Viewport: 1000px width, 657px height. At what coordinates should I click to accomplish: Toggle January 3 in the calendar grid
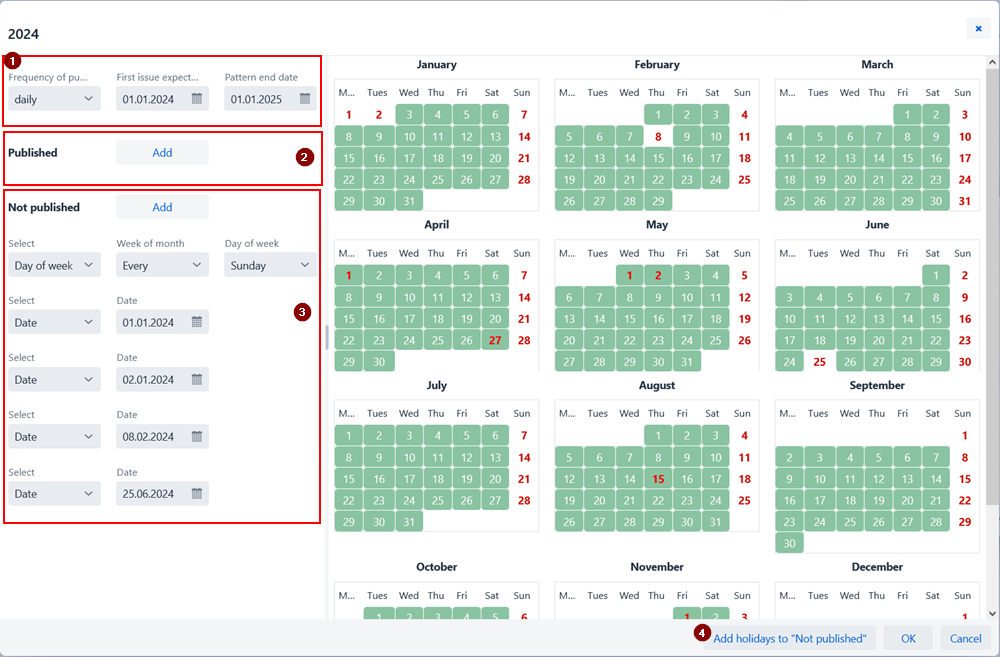[407, 114]
